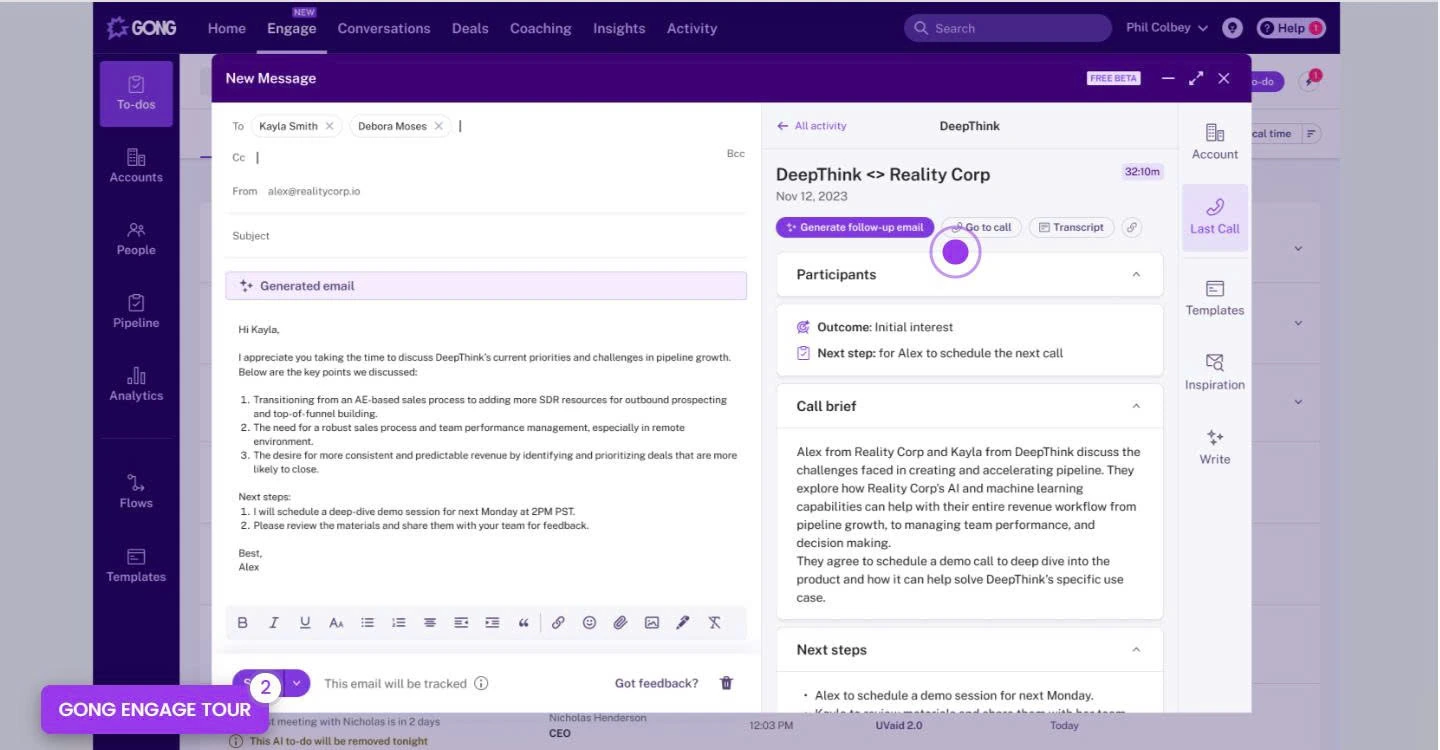Delete the draft with the trash icon
The image size is (1440, 750).
click(726, 683)
